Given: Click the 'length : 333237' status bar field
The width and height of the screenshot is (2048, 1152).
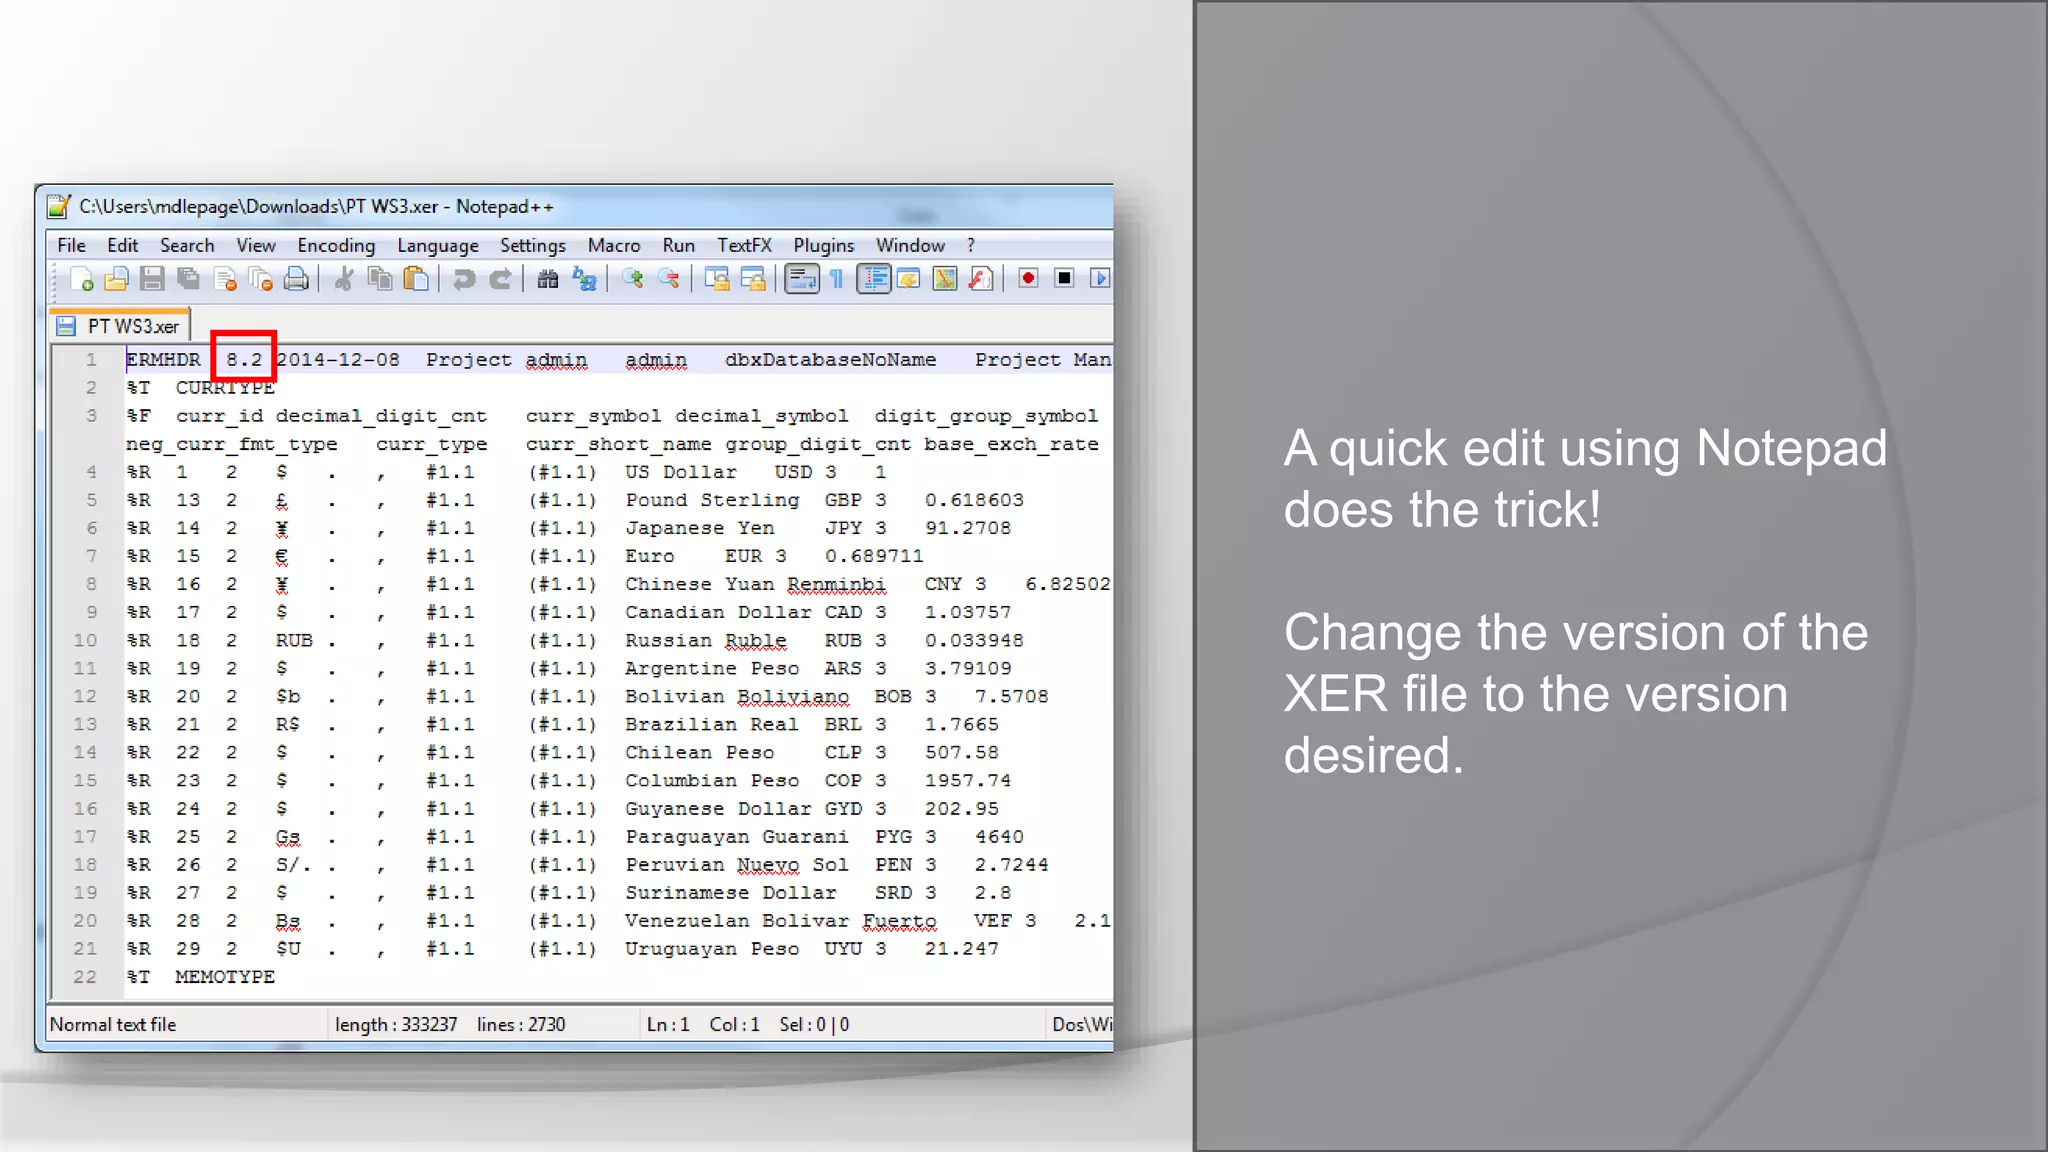Looking at the screenshot, I should coord(396,1024).
